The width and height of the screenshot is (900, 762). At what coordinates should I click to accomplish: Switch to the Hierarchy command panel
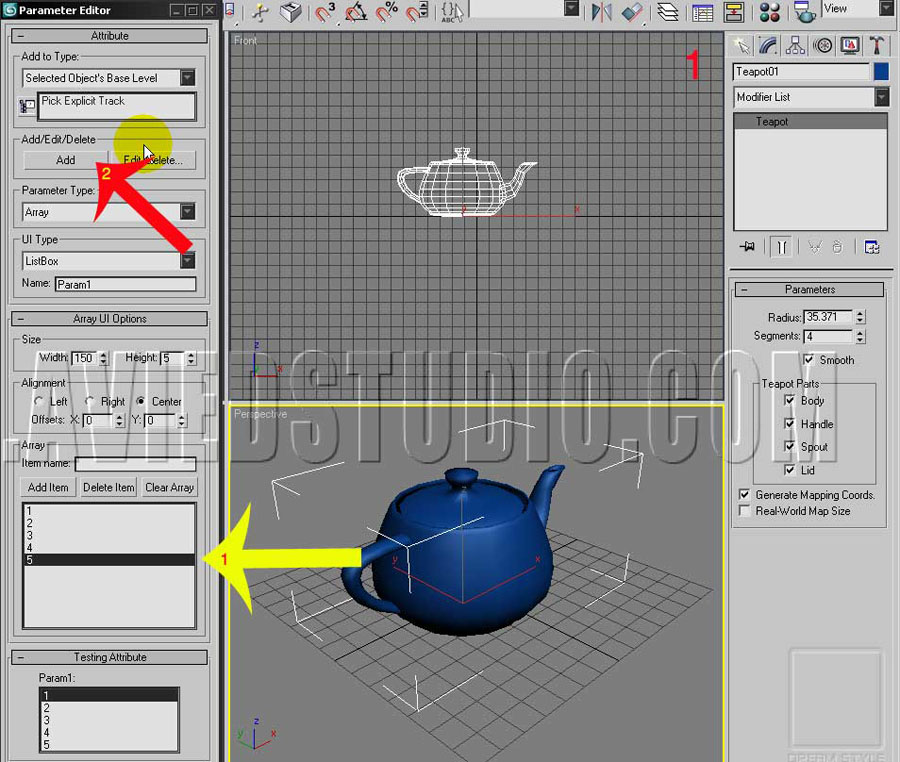point(796,45)
